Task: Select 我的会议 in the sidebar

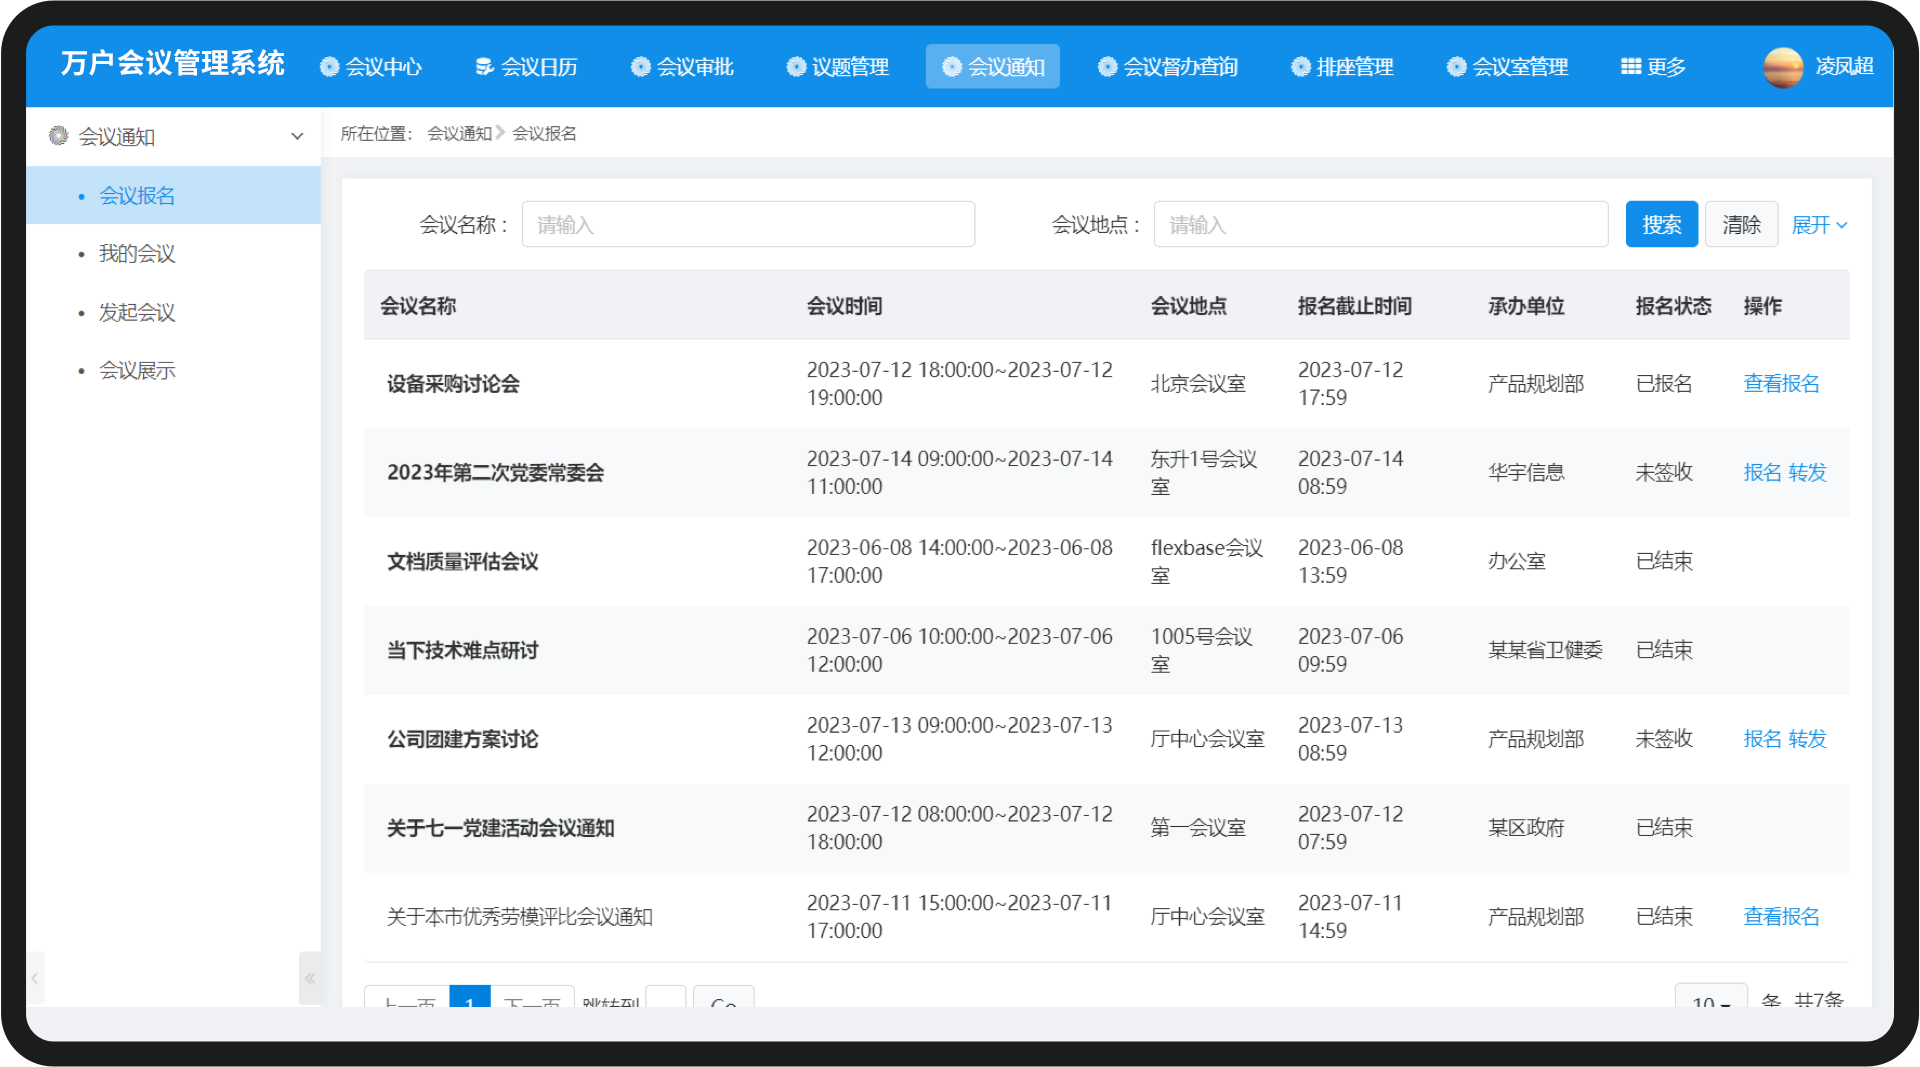Action: [137, 254]
